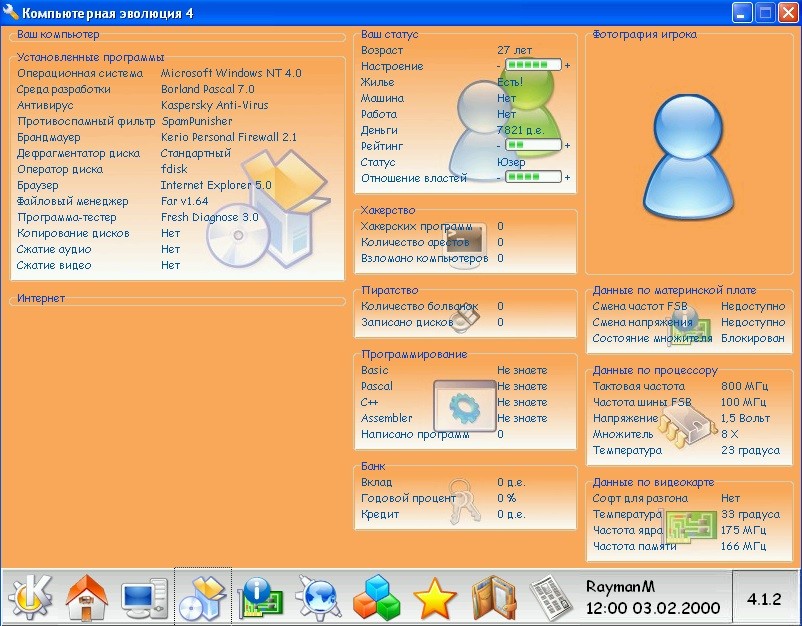Screen dimensions: 802x626
Task: Open the brown wallet icon
Action: click(x=492, y=597)
